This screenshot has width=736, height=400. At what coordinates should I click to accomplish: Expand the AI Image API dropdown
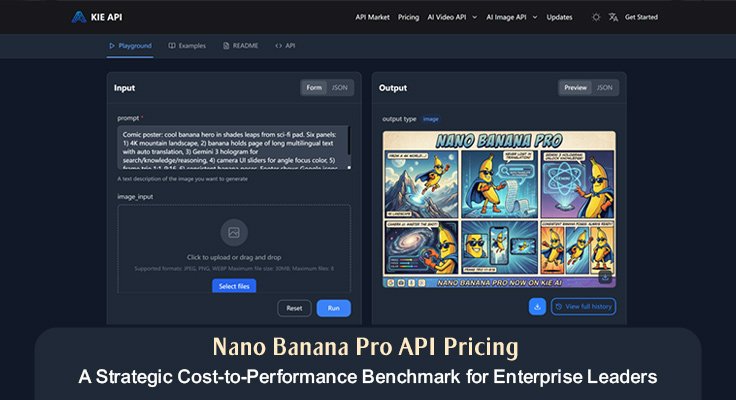pos(512,17)
